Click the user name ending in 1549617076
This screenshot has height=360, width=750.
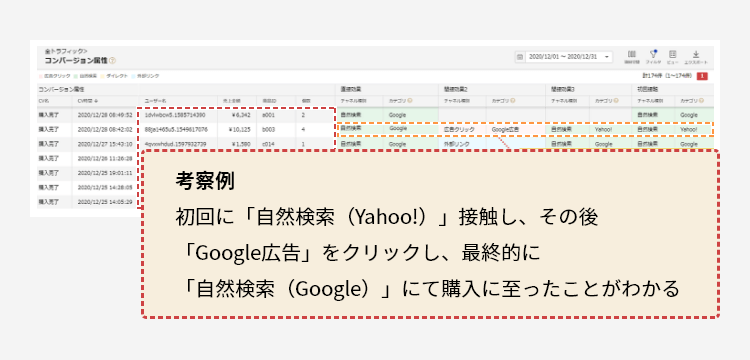tap(176, 129)
